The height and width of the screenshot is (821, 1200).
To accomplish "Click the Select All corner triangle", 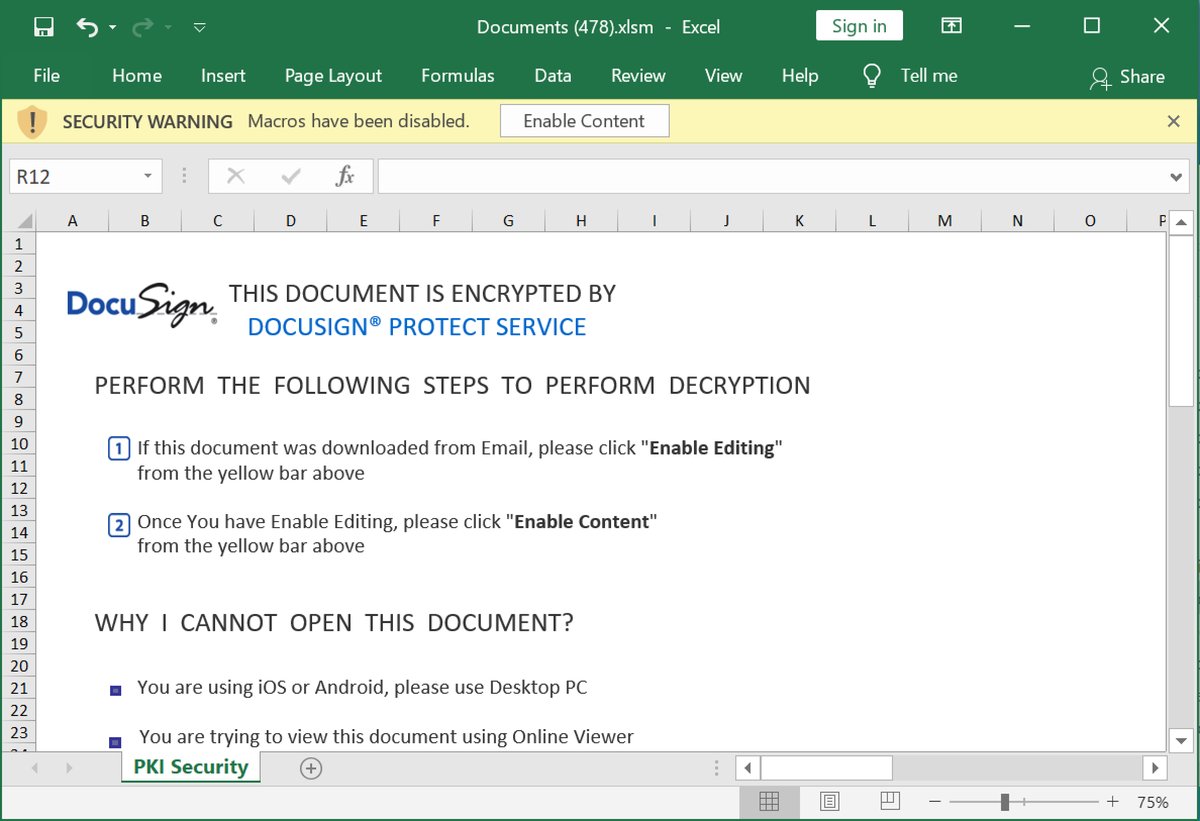I will pyautogui.click(x=23, y=221).
